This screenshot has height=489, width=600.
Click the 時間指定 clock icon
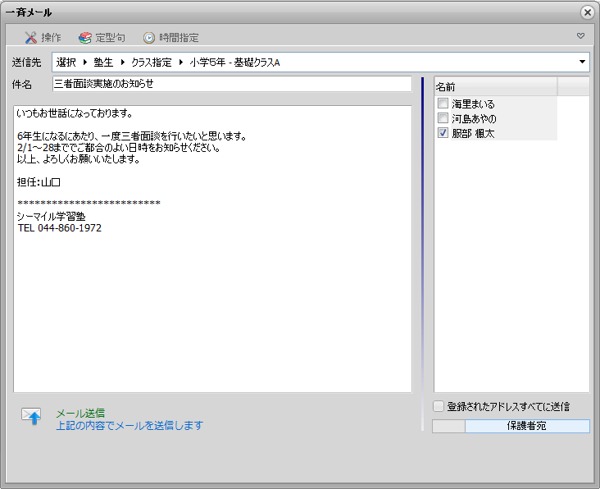pyautogui.click(x=149, y=37)
